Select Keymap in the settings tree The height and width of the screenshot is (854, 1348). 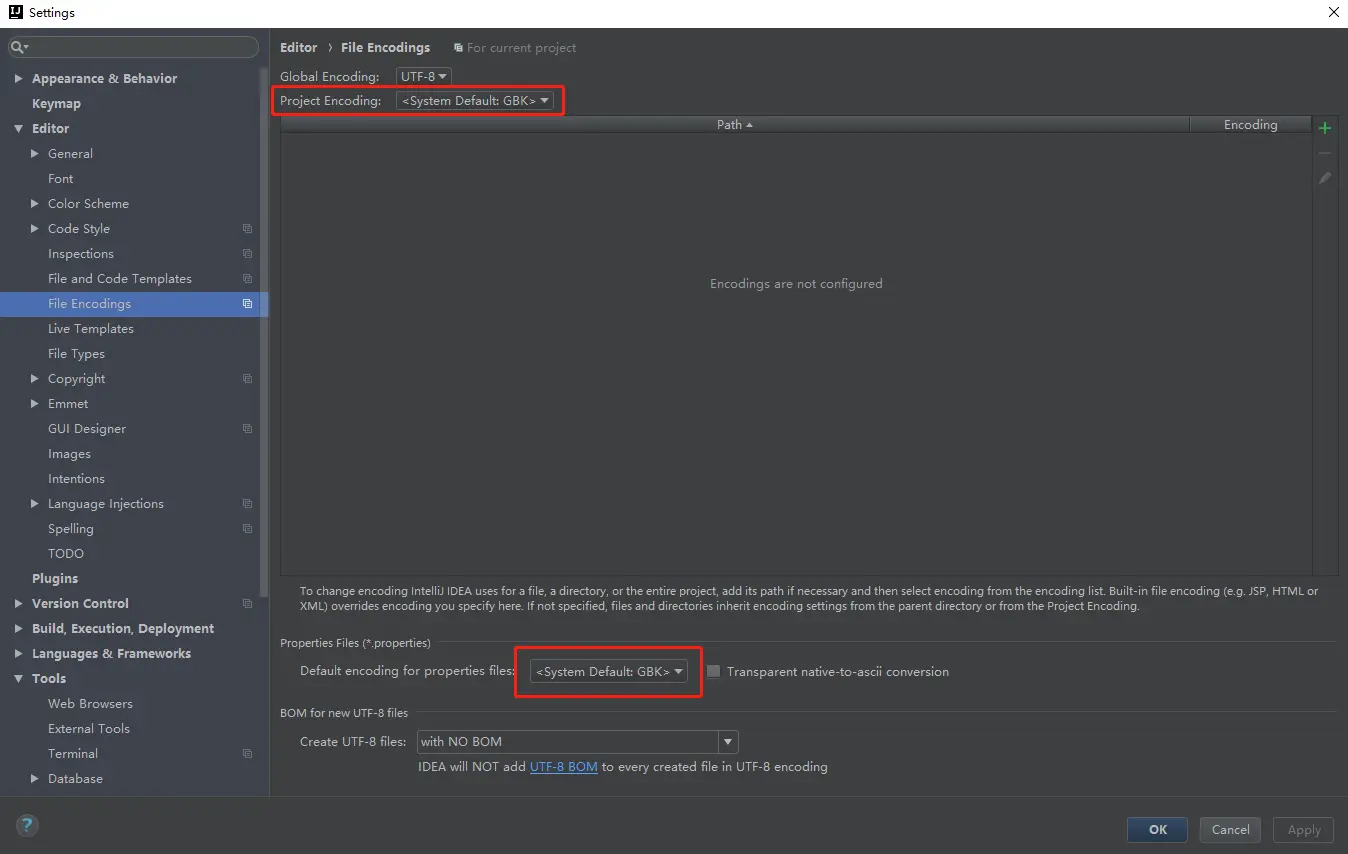pyautogui.click(x=56, y=104)
